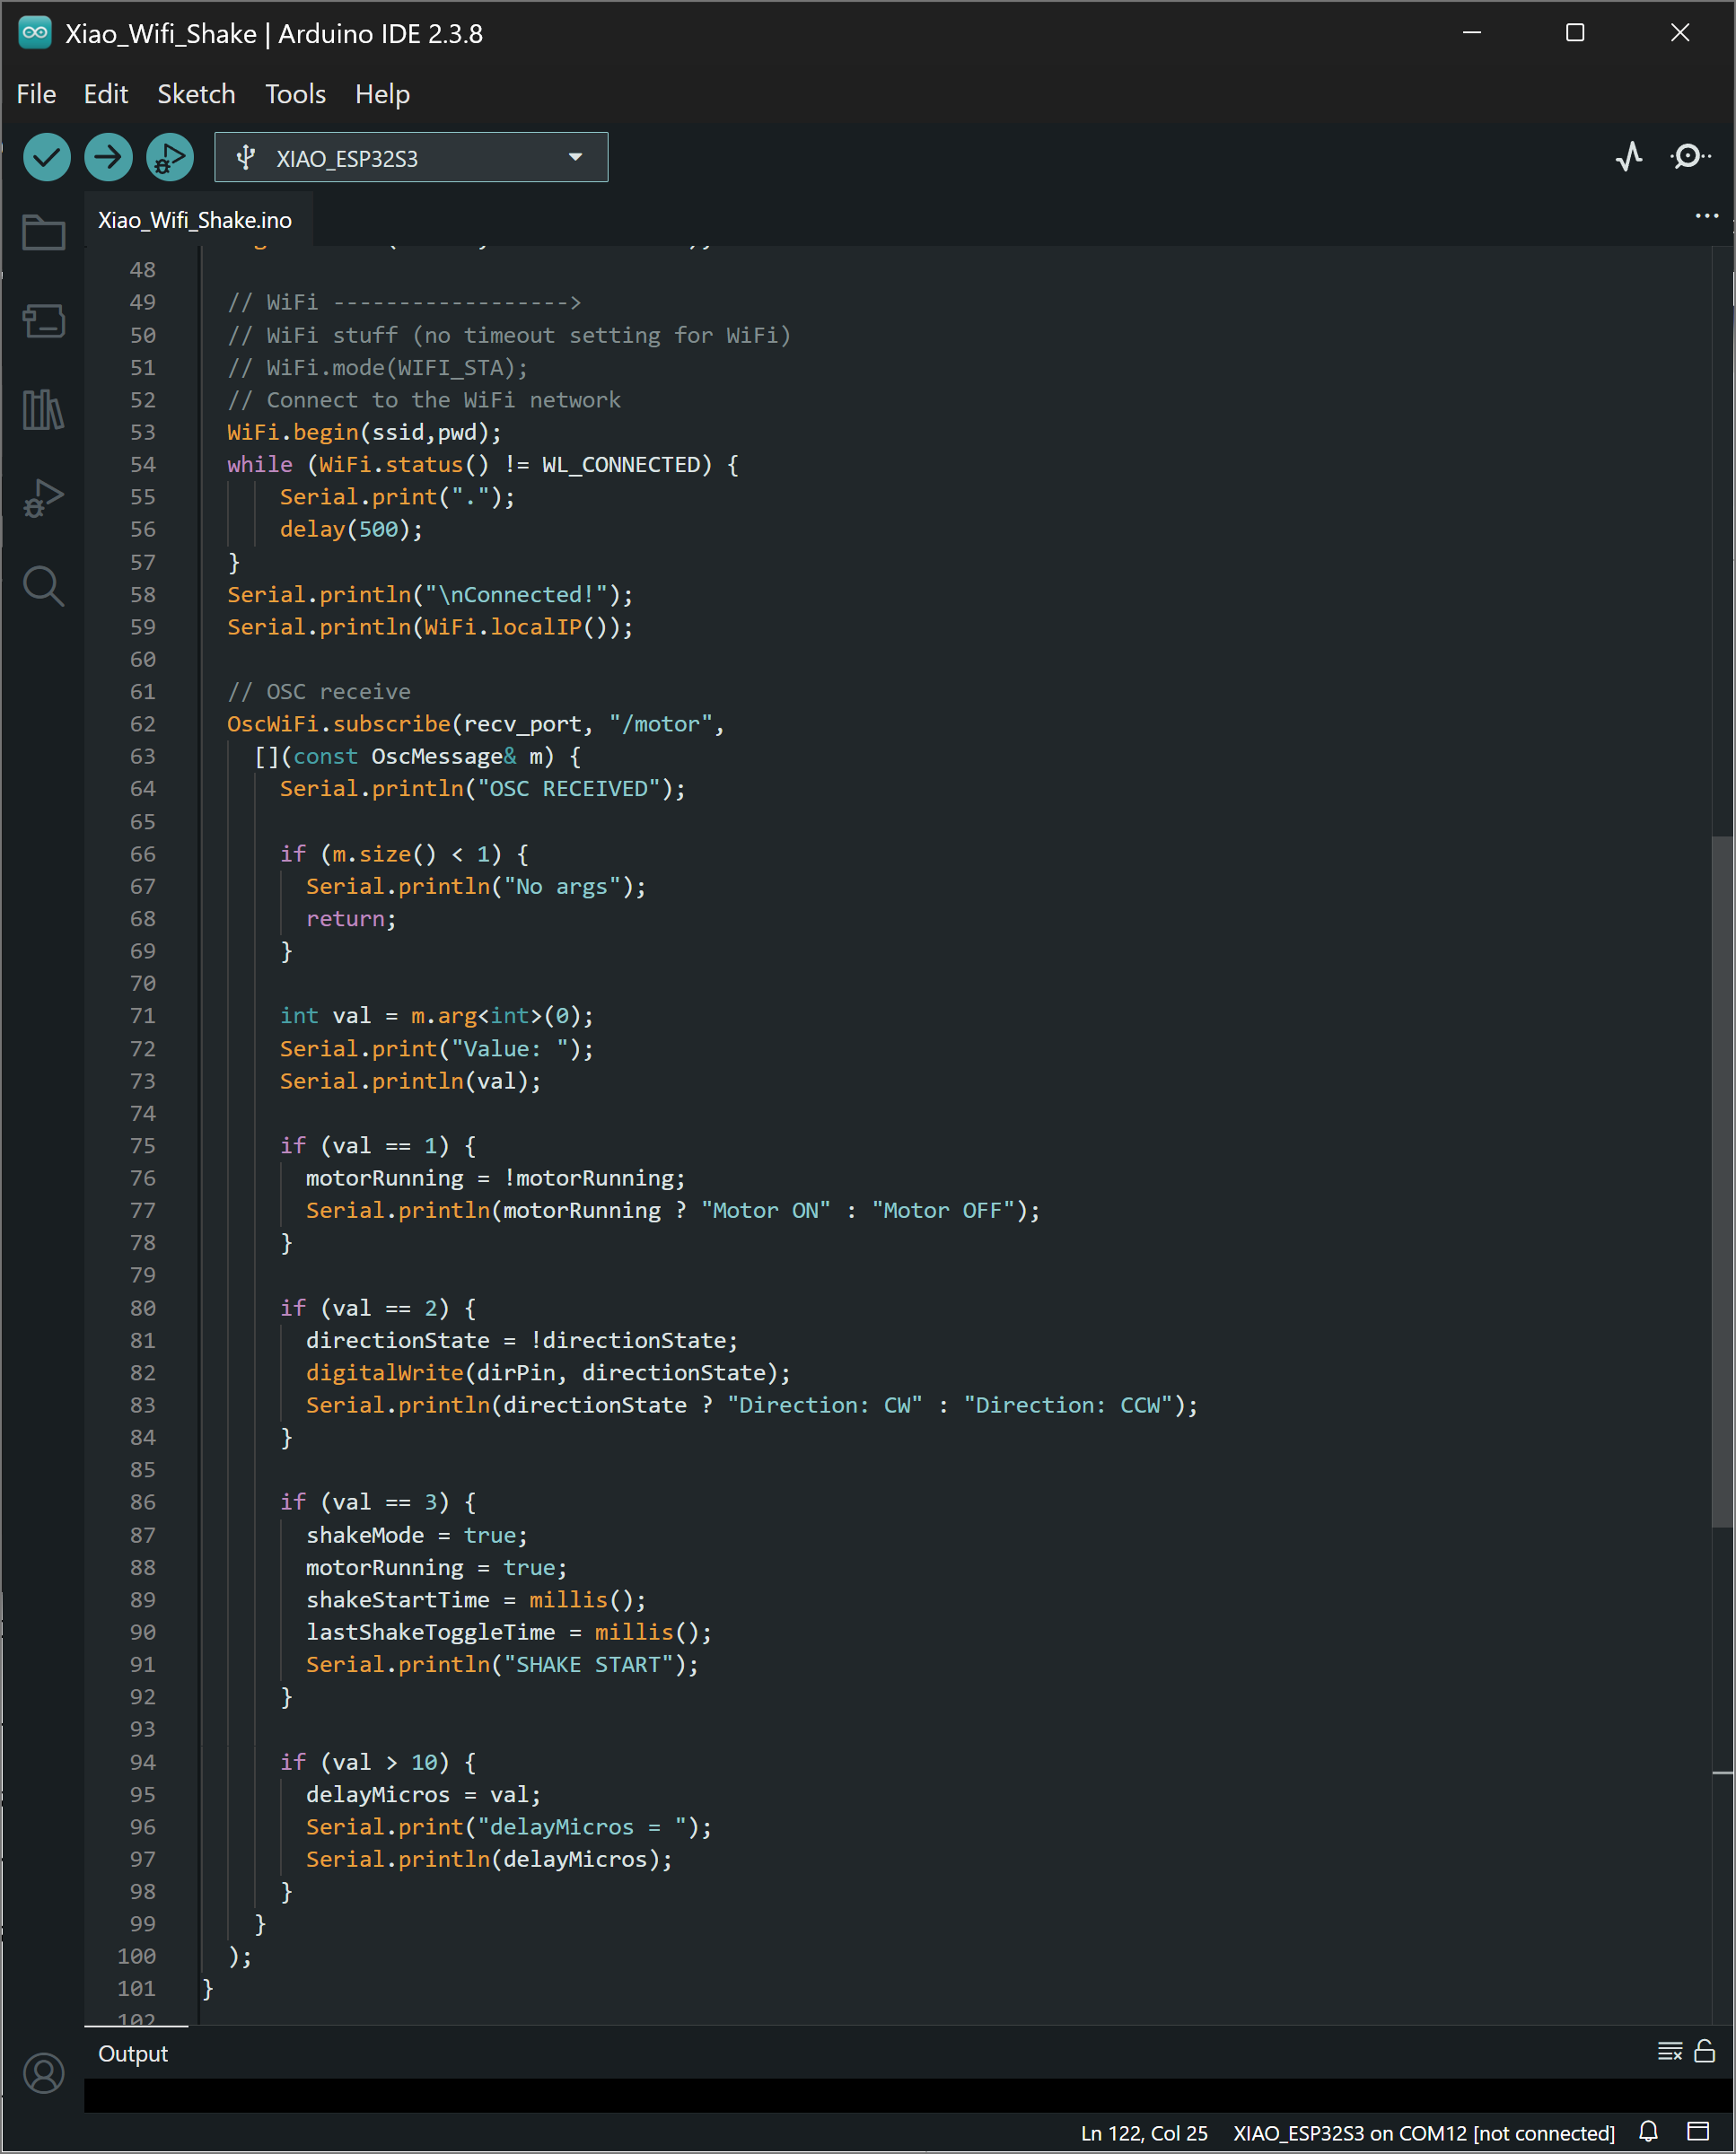This screenshot has height=2154, width=1736.
Task: Click the Verify sketch checkmark button
Action: point(46,157)
